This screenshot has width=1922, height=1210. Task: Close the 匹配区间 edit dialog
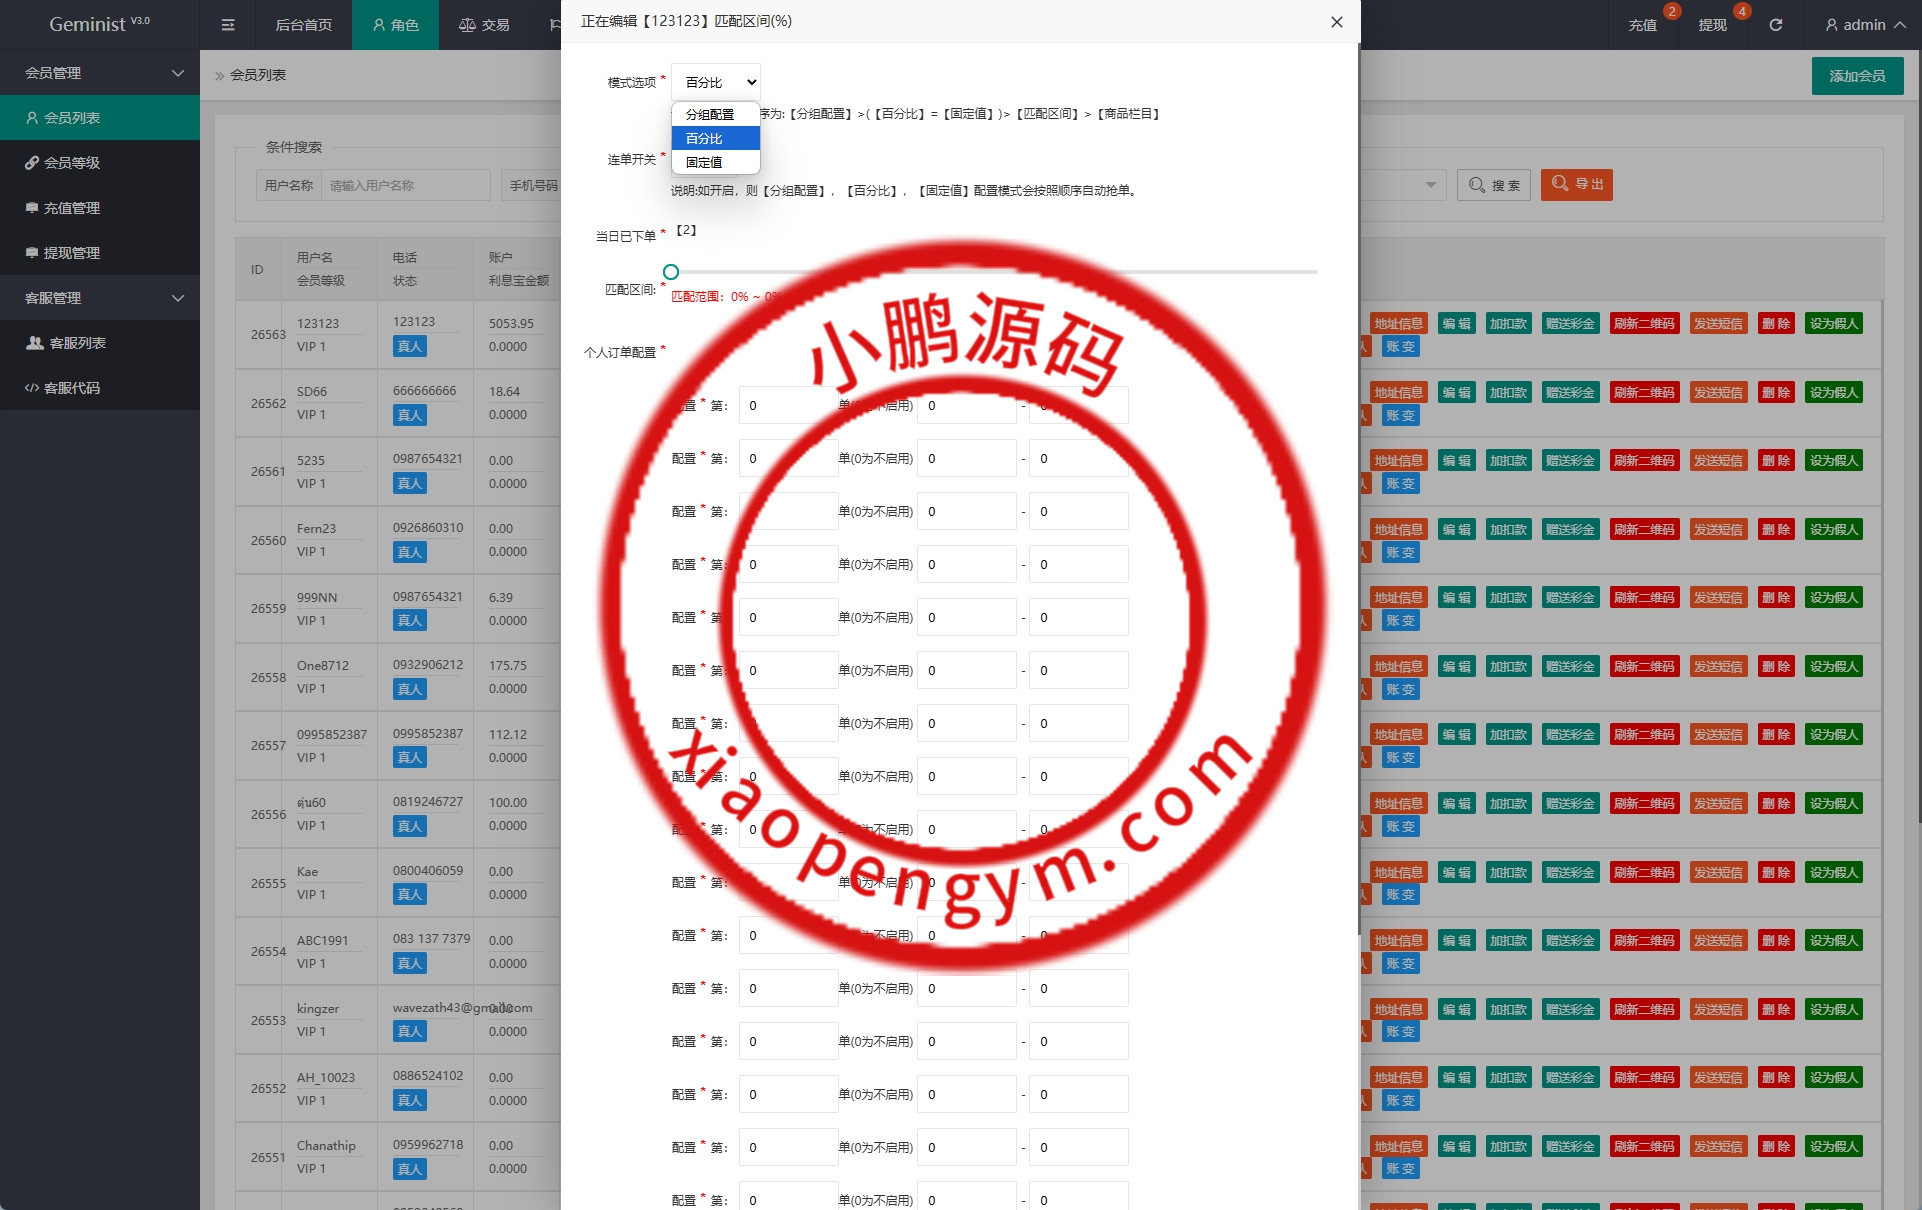[1336, 22]
